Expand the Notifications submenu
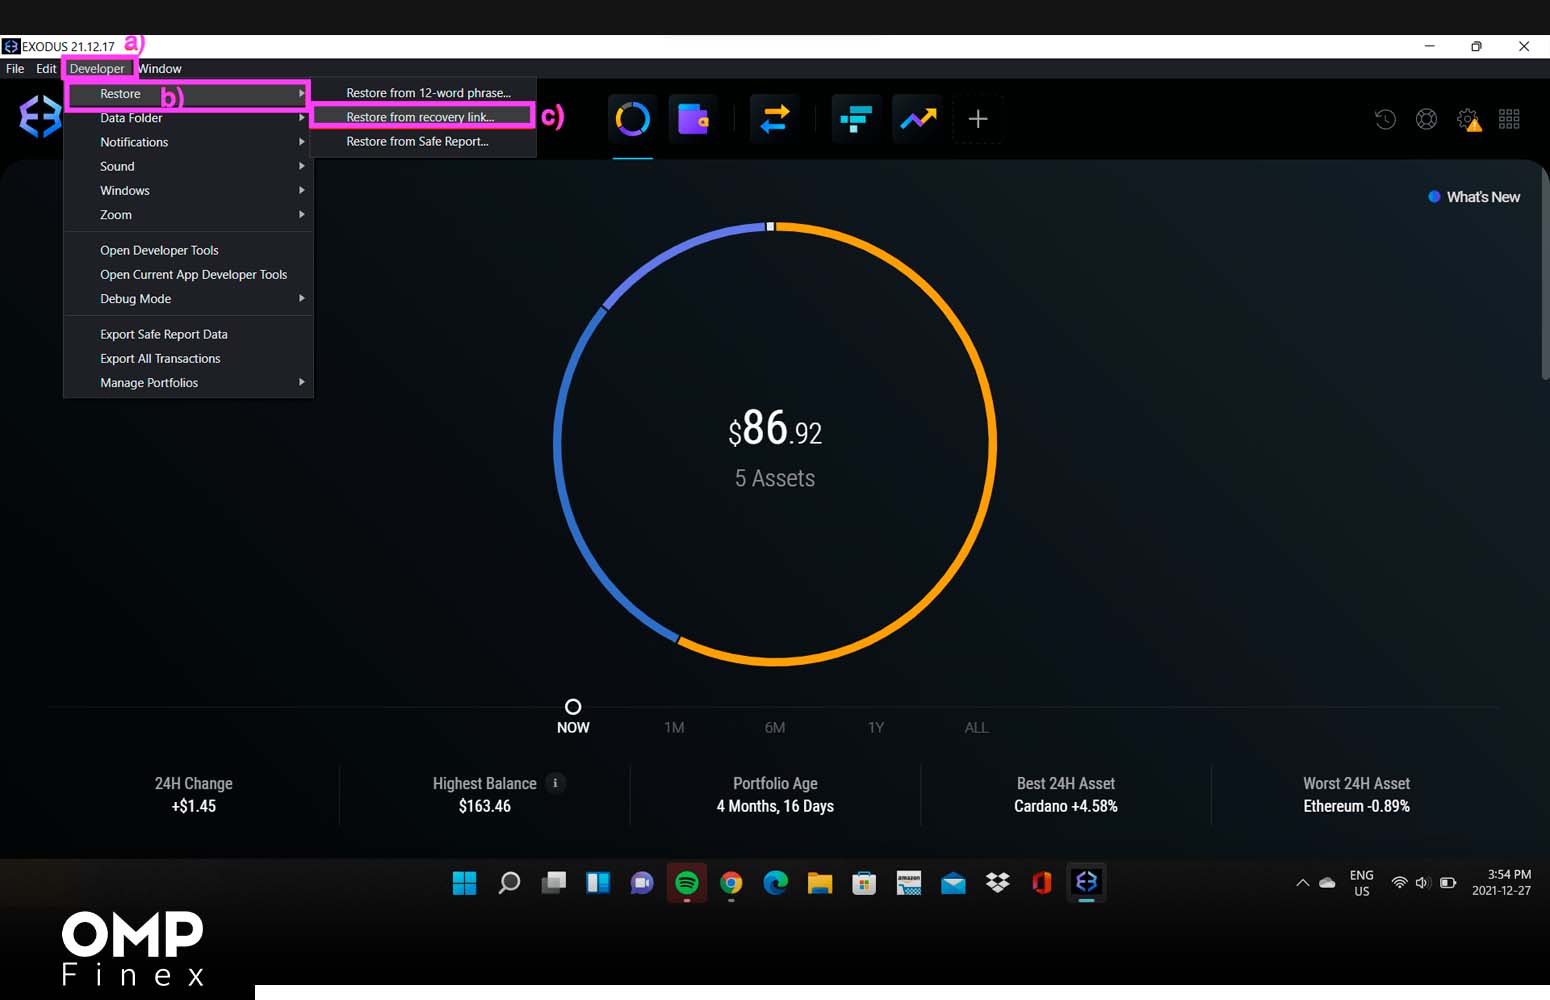 (x=188, y=142)
